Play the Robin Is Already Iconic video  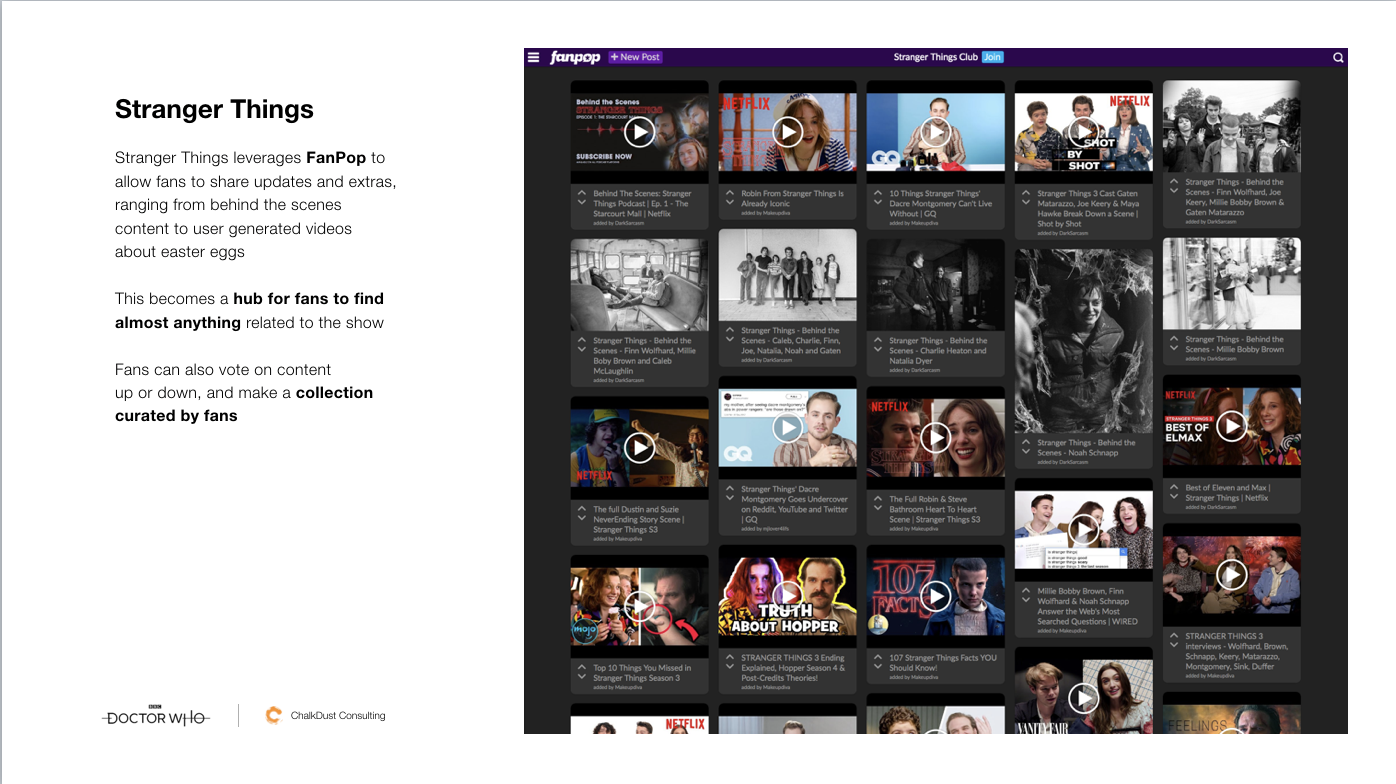787,132
